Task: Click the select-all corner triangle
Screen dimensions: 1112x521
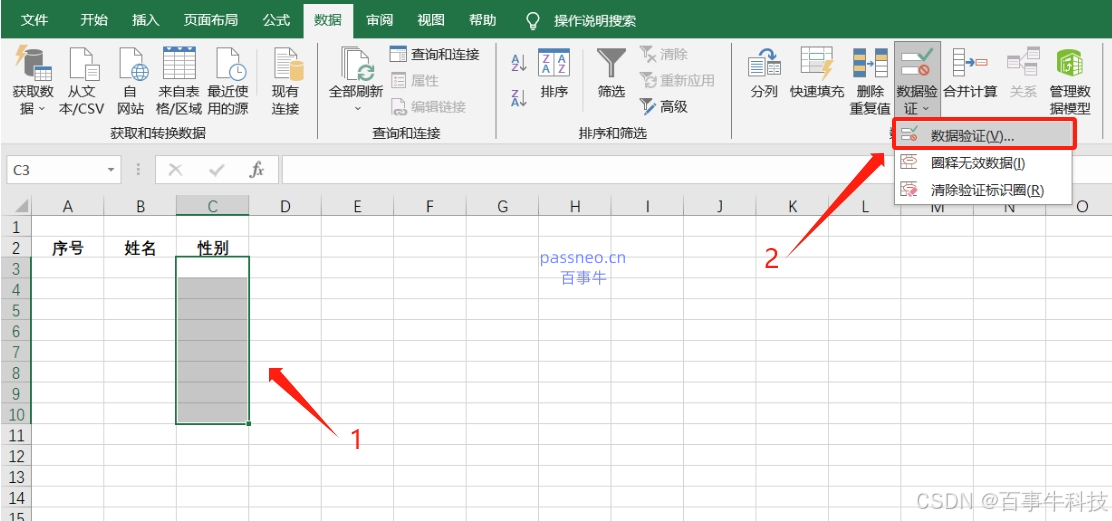Action: (21, 206)
